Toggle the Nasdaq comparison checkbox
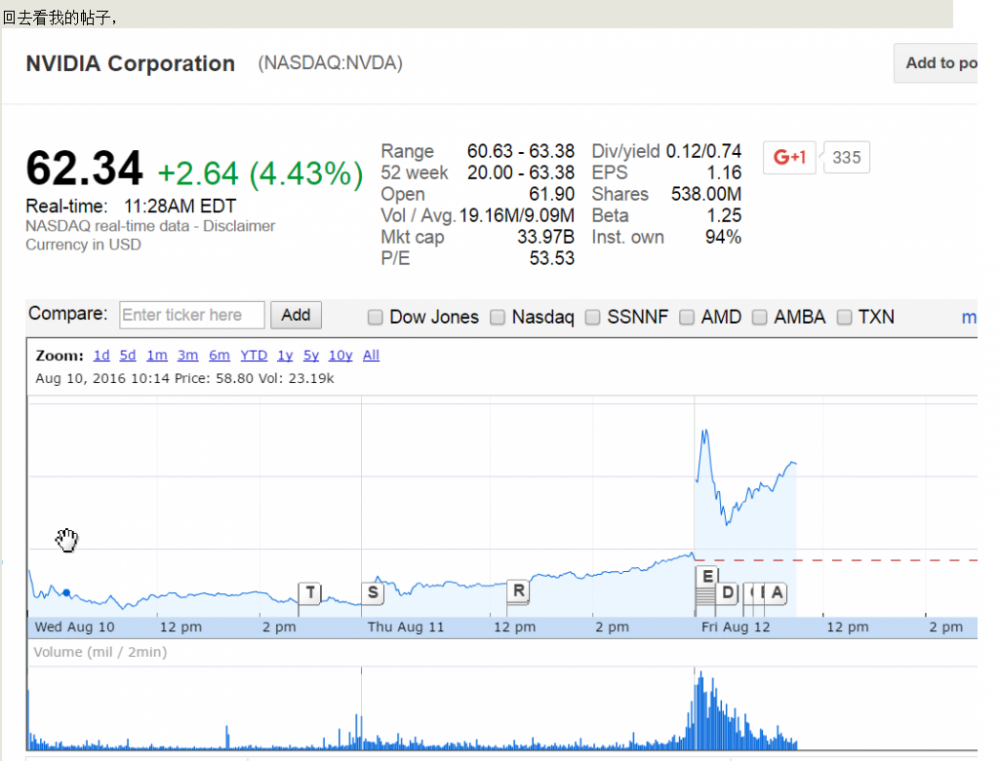This screenshot has height=761, width=1000. coord(498,318)
